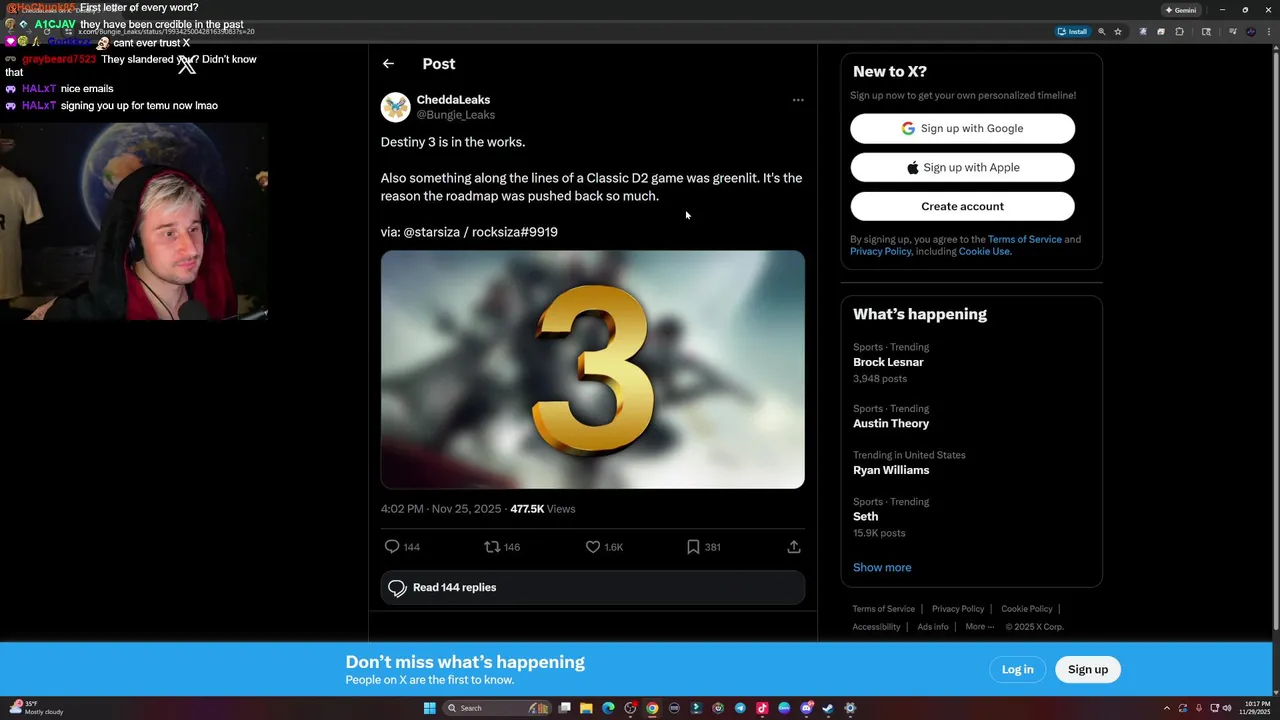The image size is (1280, 720).
Task: Click the Chrome profile avatar icon
Action: (1251, 31)
